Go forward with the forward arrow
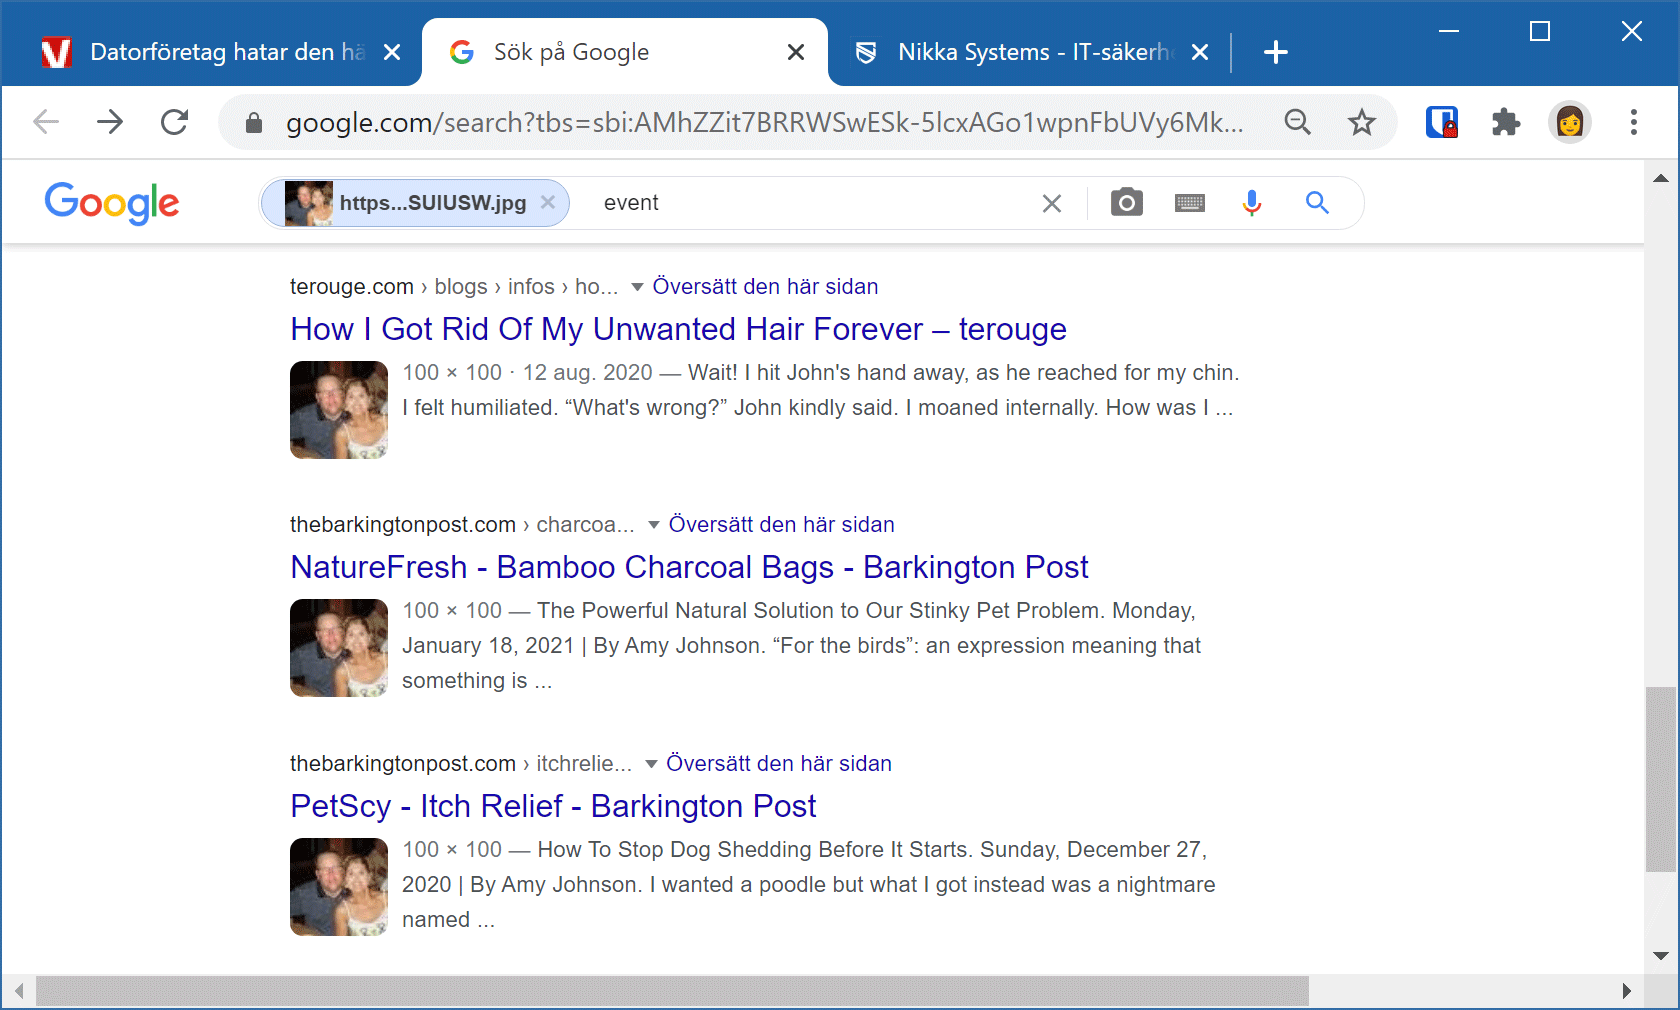The image size is (1680, 1010). click(110, 122)
